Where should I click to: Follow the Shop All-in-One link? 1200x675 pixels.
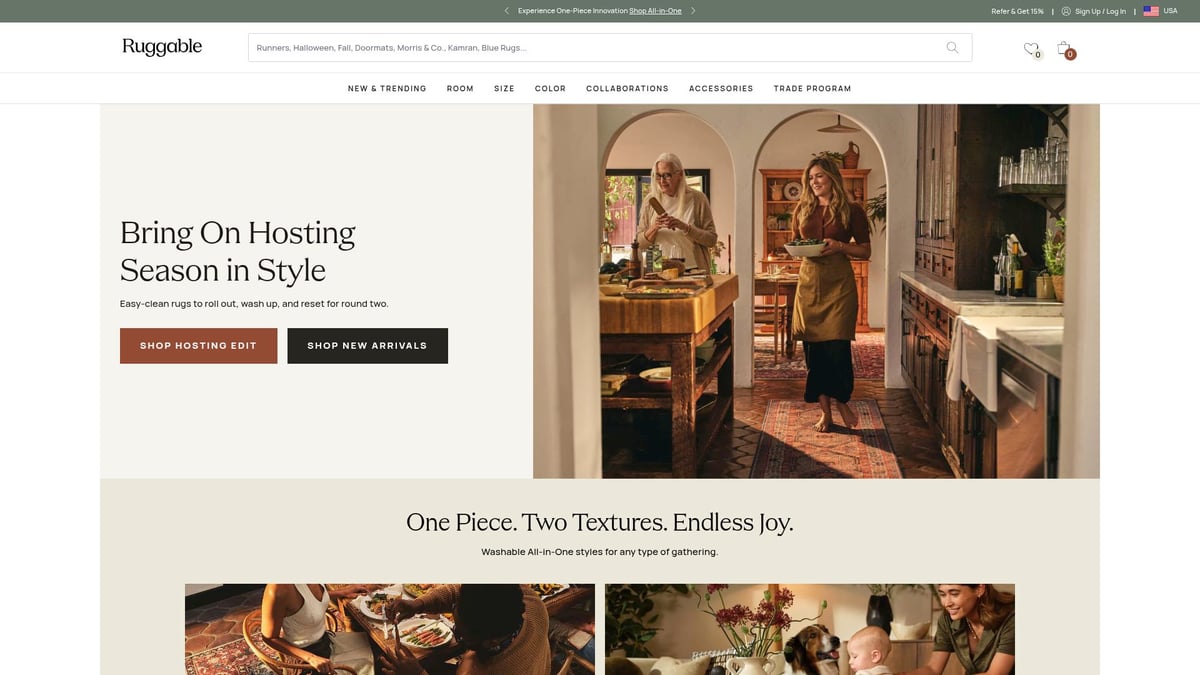[655, 11]
